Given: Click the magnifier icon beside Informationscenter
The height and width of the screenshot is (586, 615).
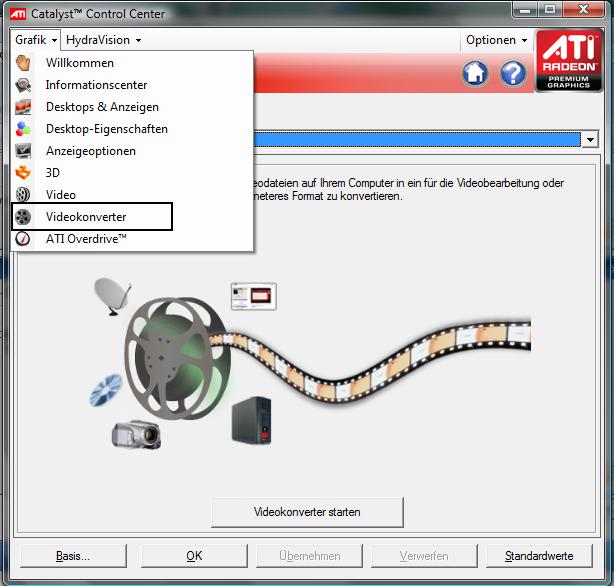Looking at the screenshot, I should point(23,85).
